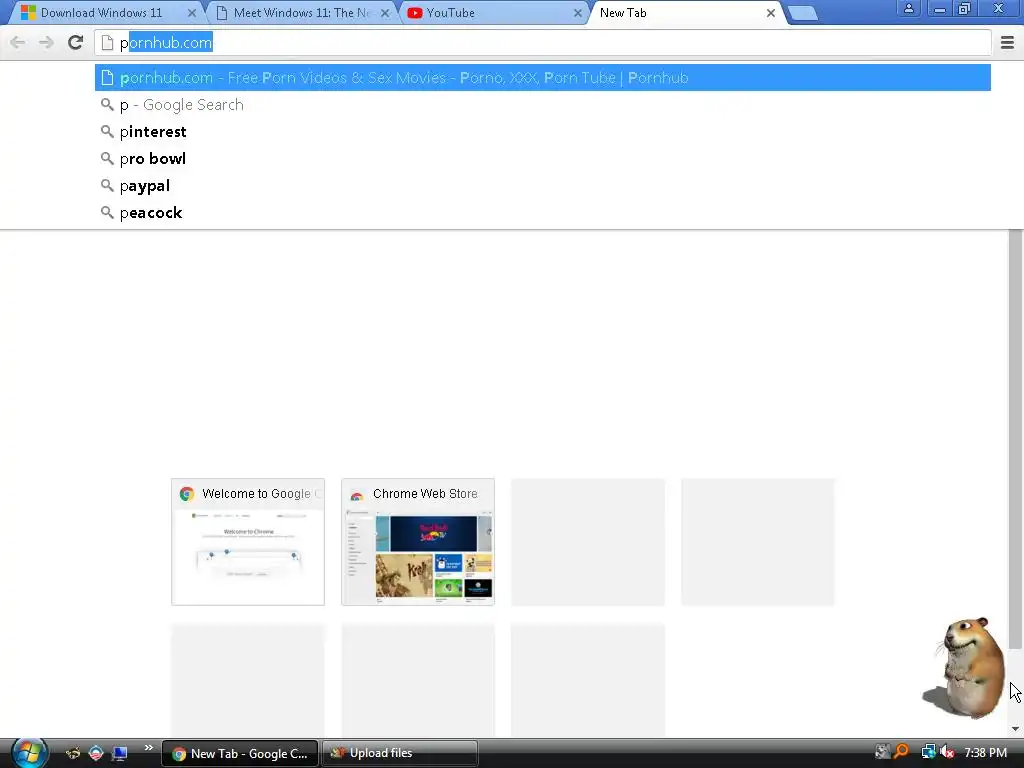Select the 'p - Google Search' suggestion
Image resolution: width=1024 pixels, height=768 pixels.
click(x=543, y=104)
